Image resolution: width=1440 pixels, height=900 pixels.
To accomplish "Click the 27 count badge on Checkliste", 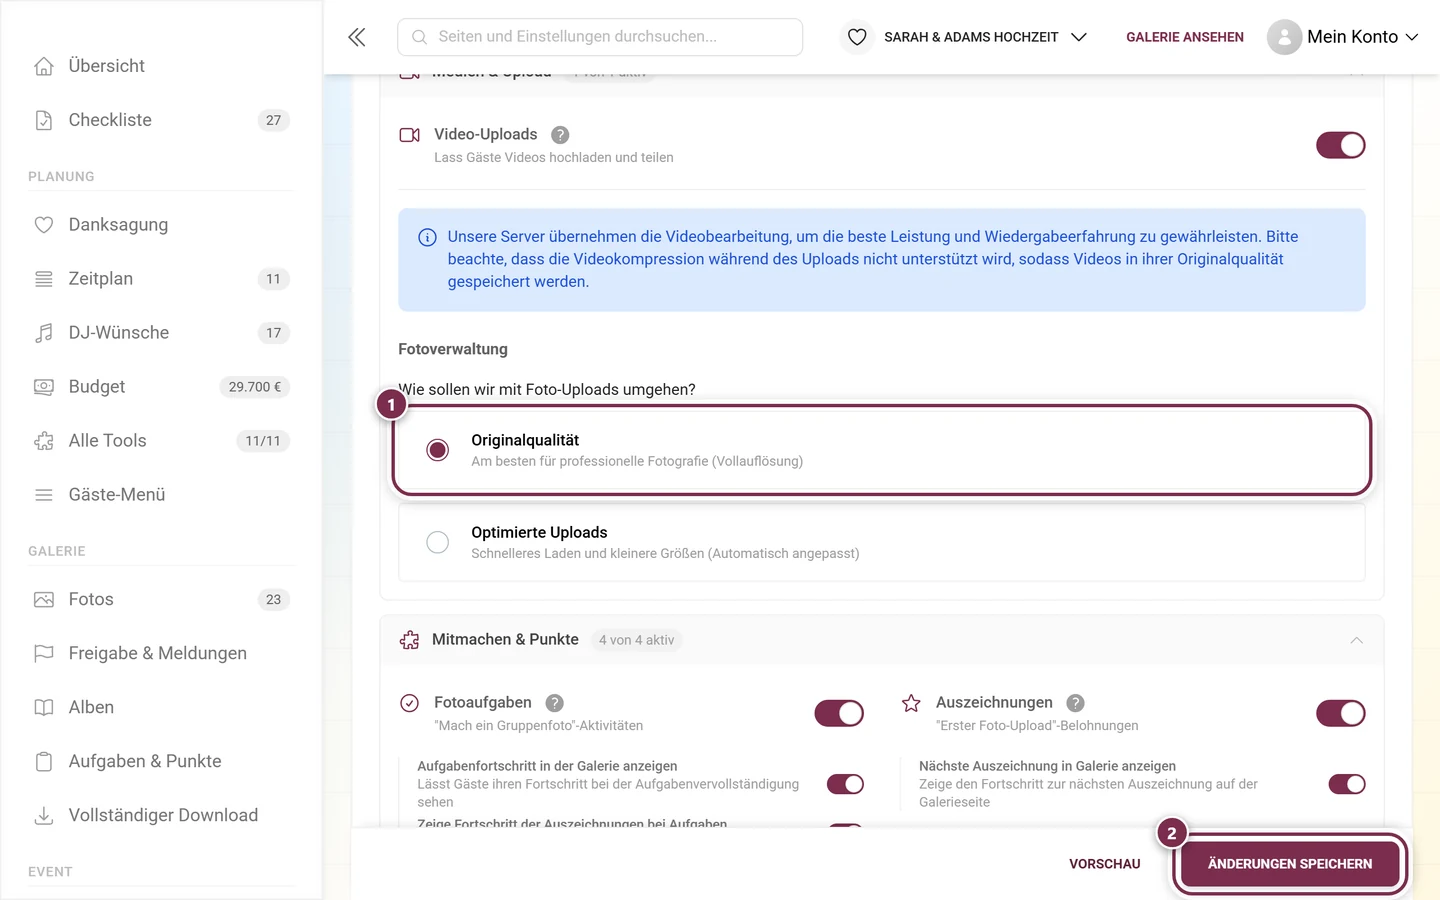I will pyautogui.click(x=273, y=120).
